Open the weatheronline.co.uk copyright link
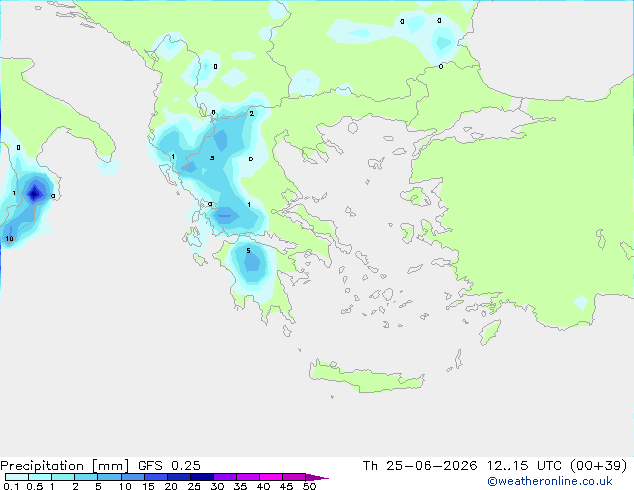The height and width of the screenshot is (490, 634). point(550,481)
